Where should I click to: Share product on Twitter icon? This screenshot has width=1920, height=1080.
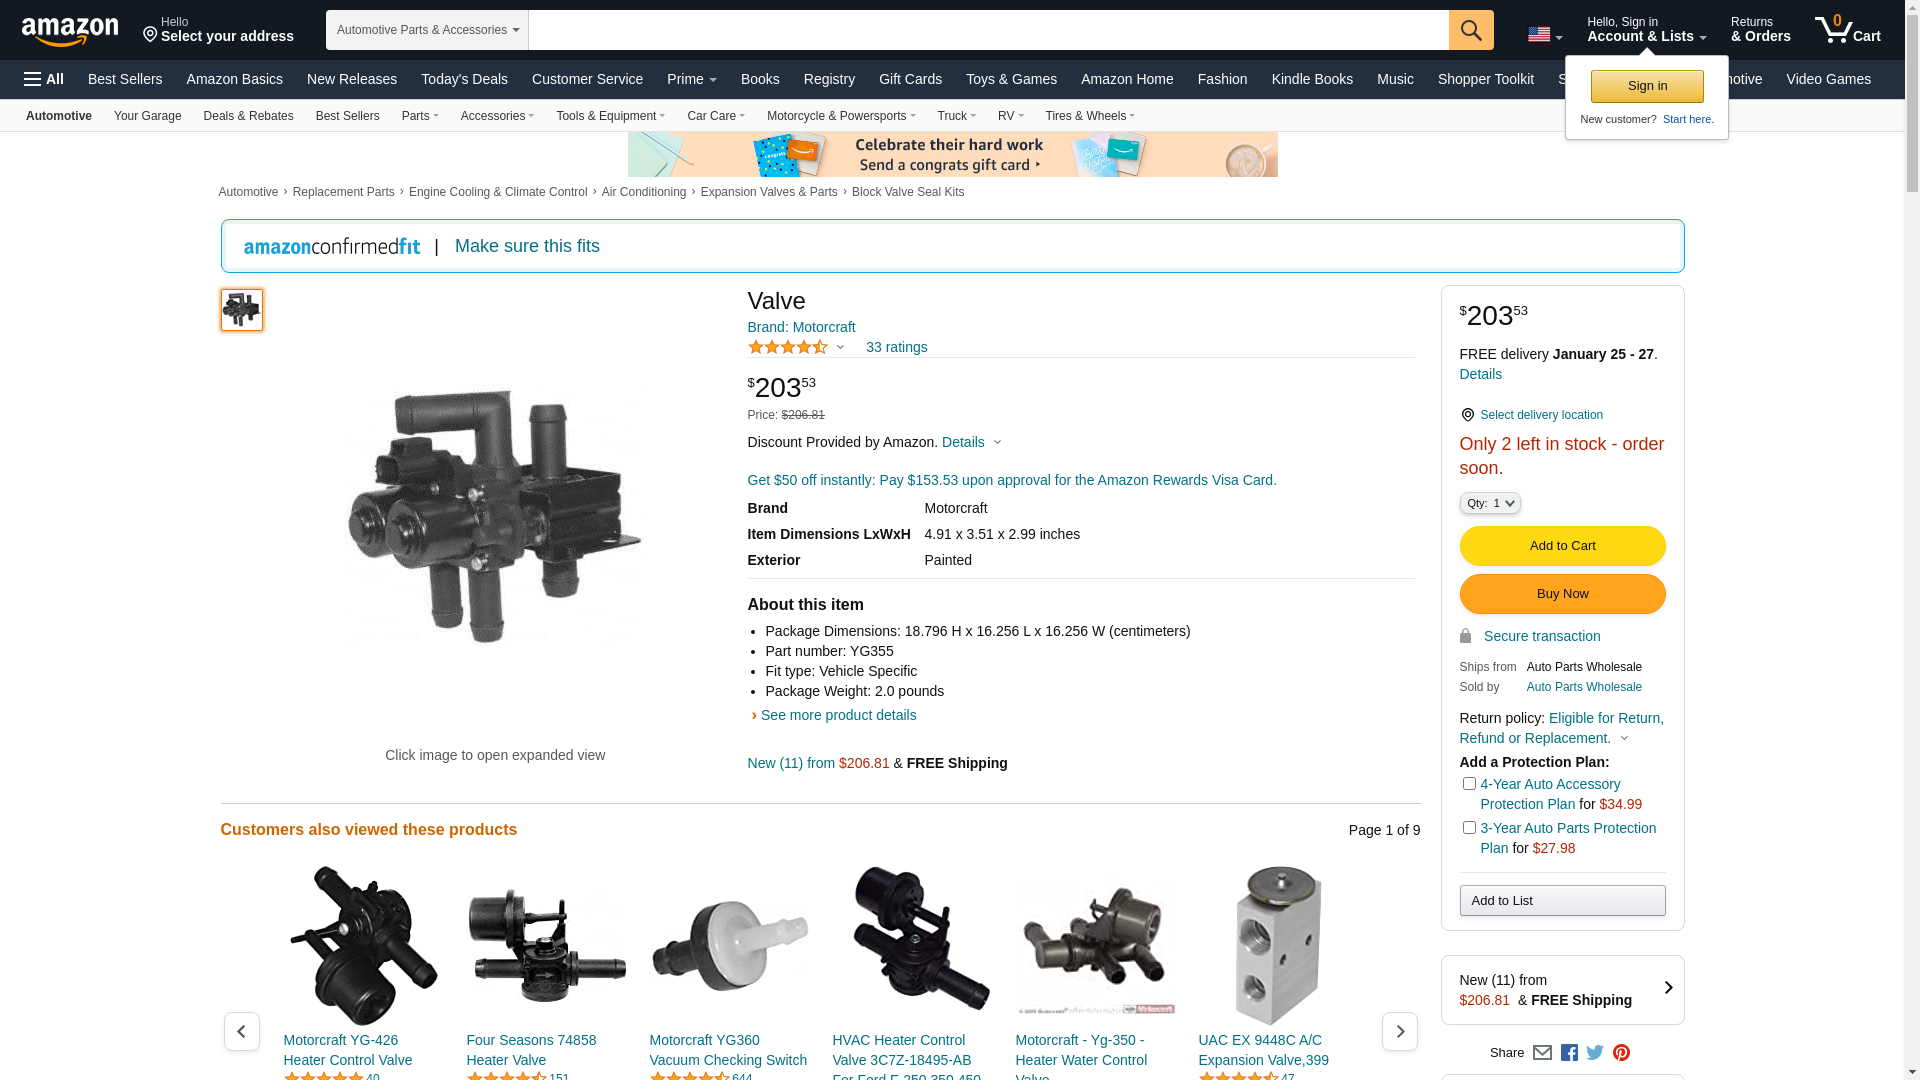[1595, 1052]
